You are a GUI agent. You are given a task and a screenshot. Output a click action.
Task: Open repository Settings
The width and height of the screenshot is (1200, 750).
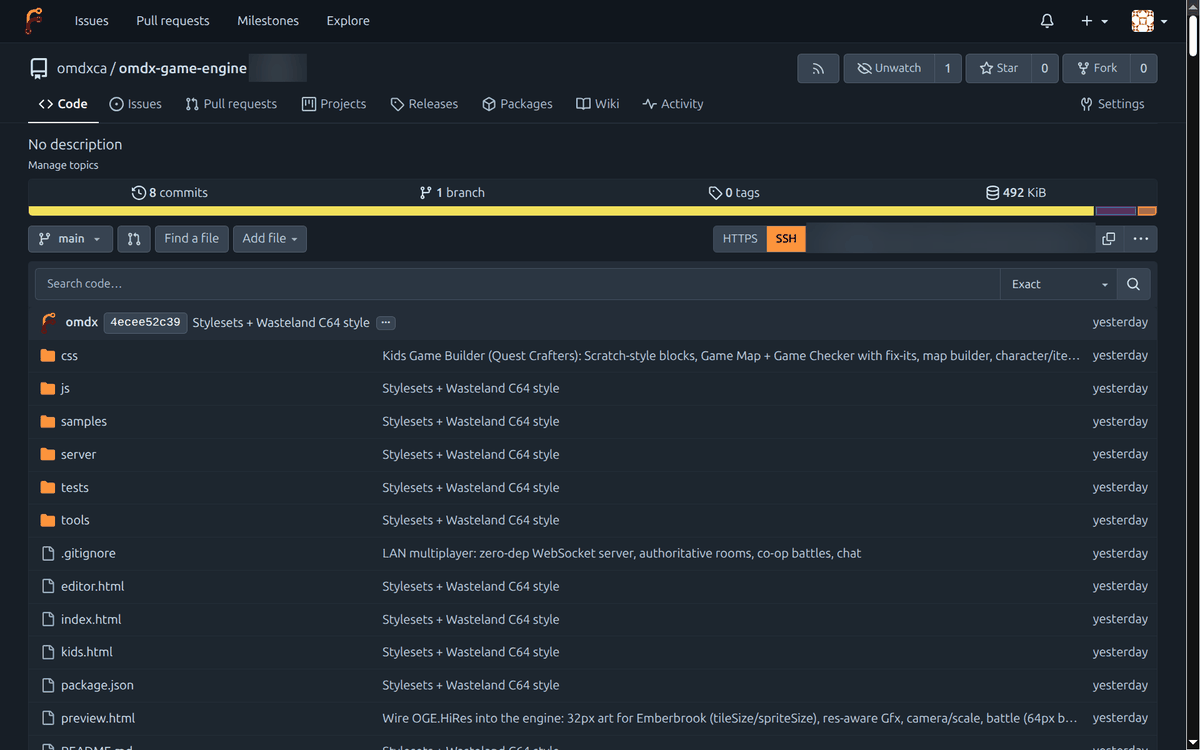[1112, 104]
